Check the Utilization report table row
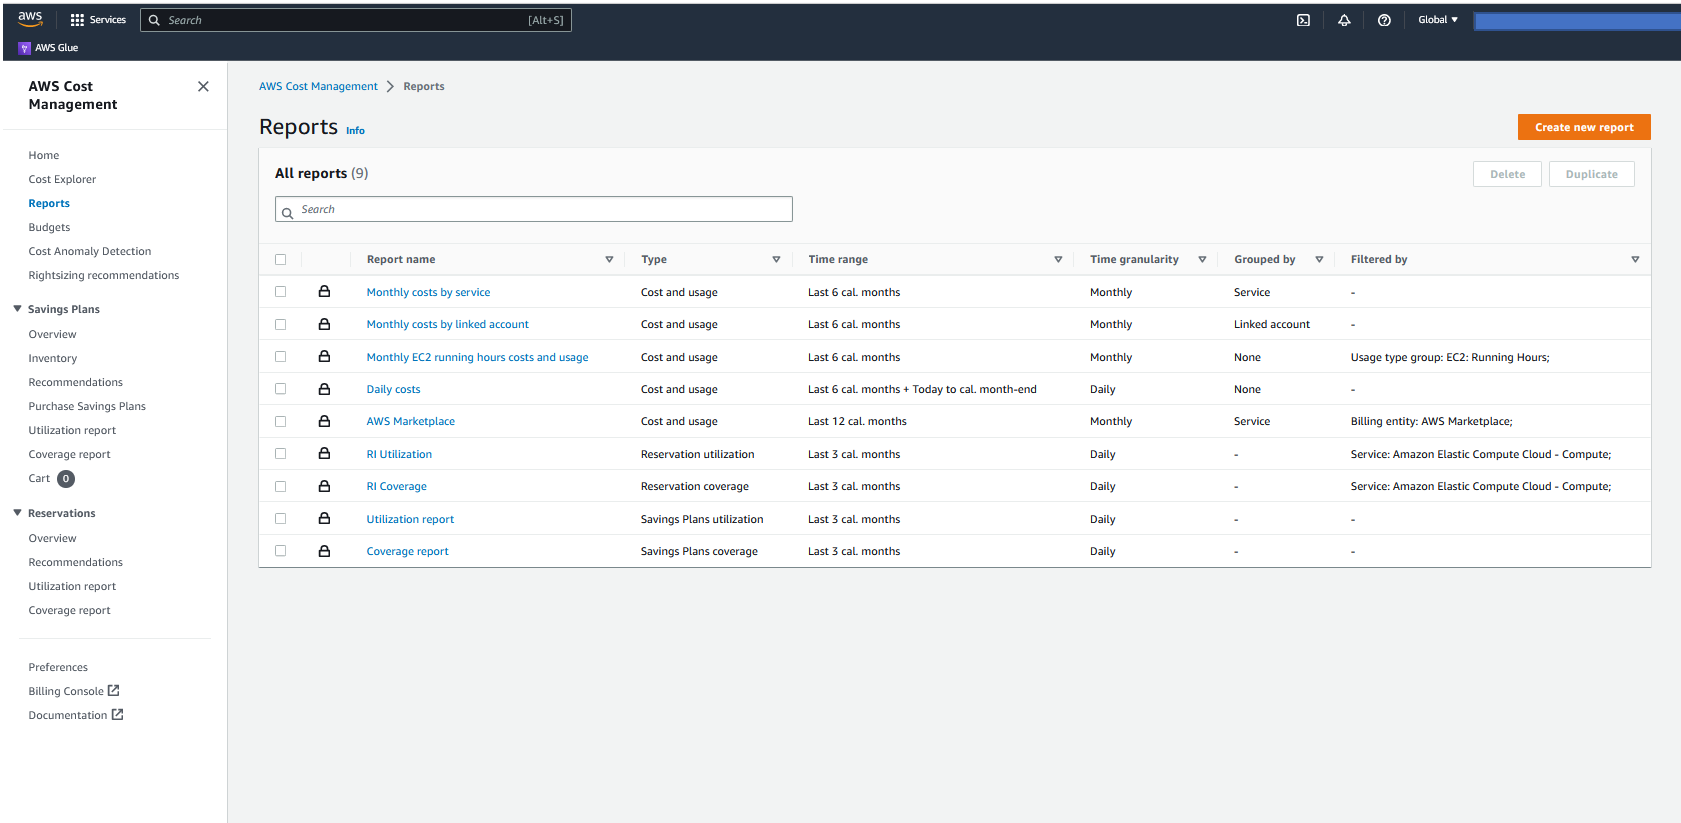Image resolution: width=1681 pixels, height=823 pixels. point(280,518)
